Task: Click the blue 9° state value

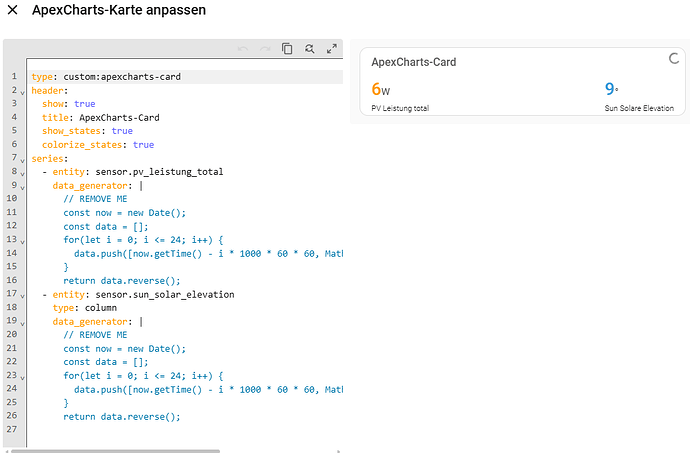Action: (611, 89)
